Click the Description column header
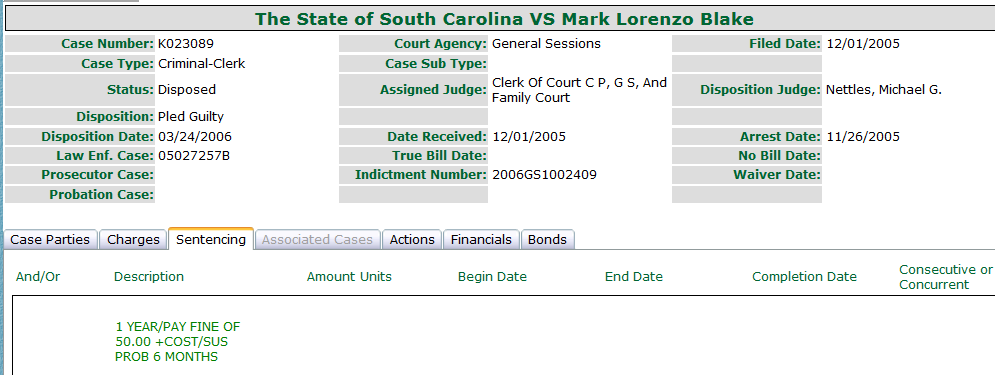 (x=149, y=277)
